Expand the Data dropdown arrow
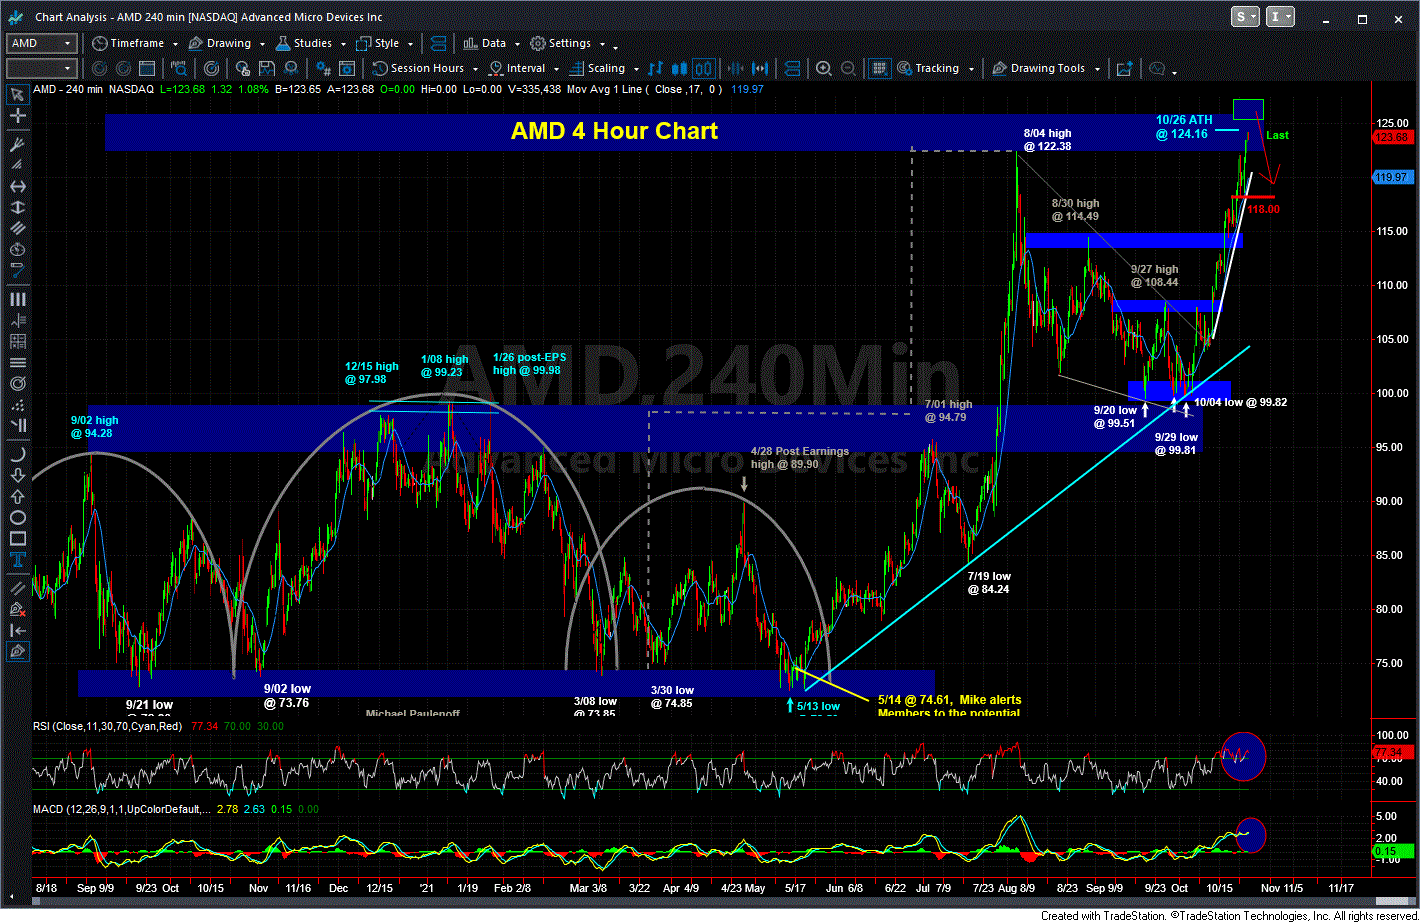Viewport: 1420px width, 922px height. point(517,44)
